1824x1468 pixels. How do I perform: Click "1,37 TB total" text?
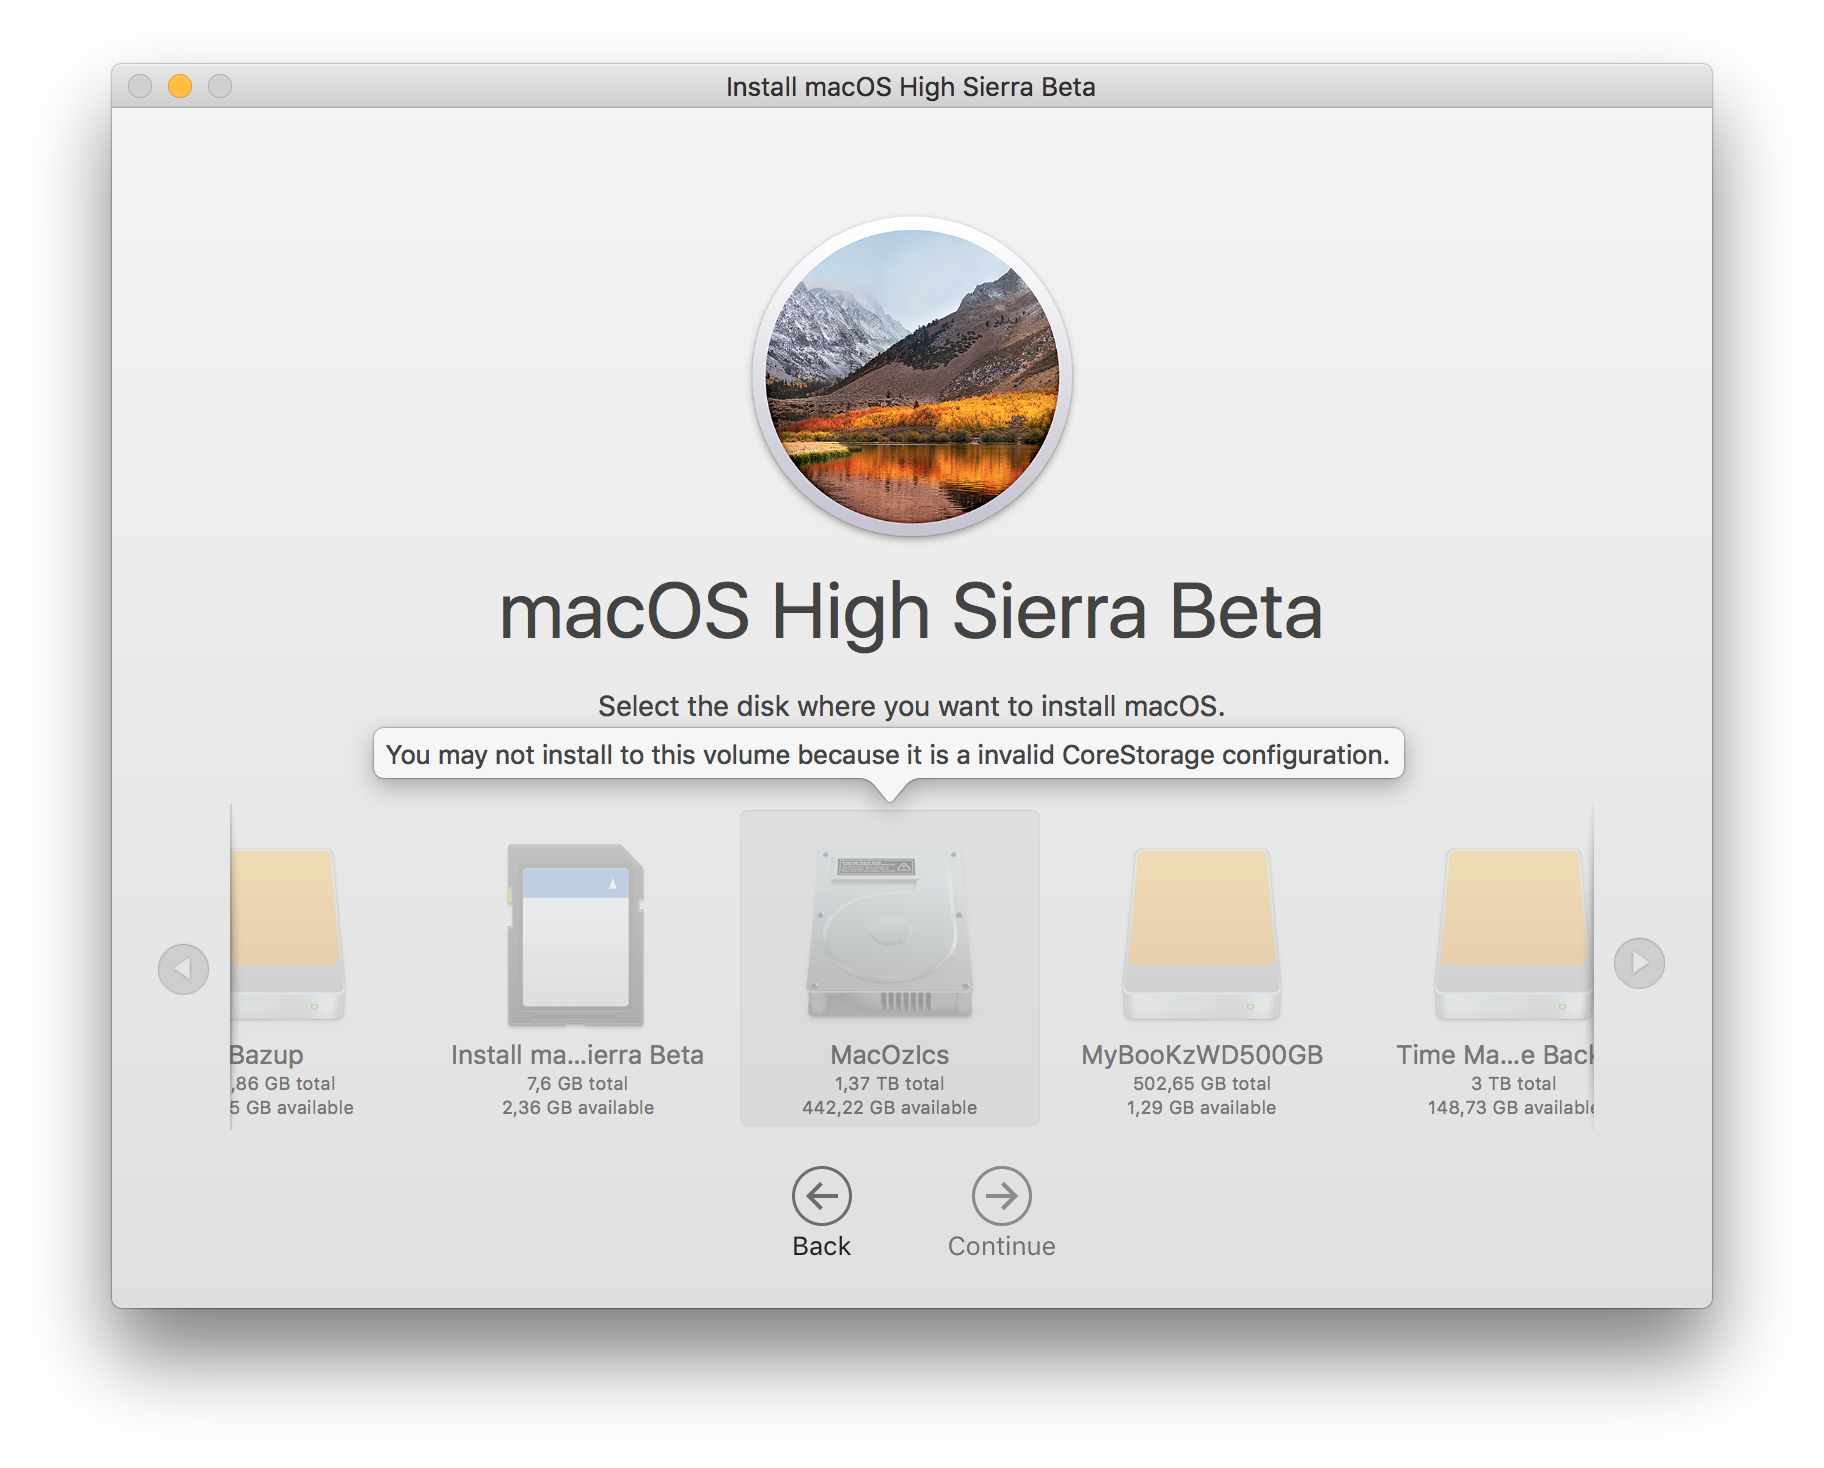pos(889,1084)
